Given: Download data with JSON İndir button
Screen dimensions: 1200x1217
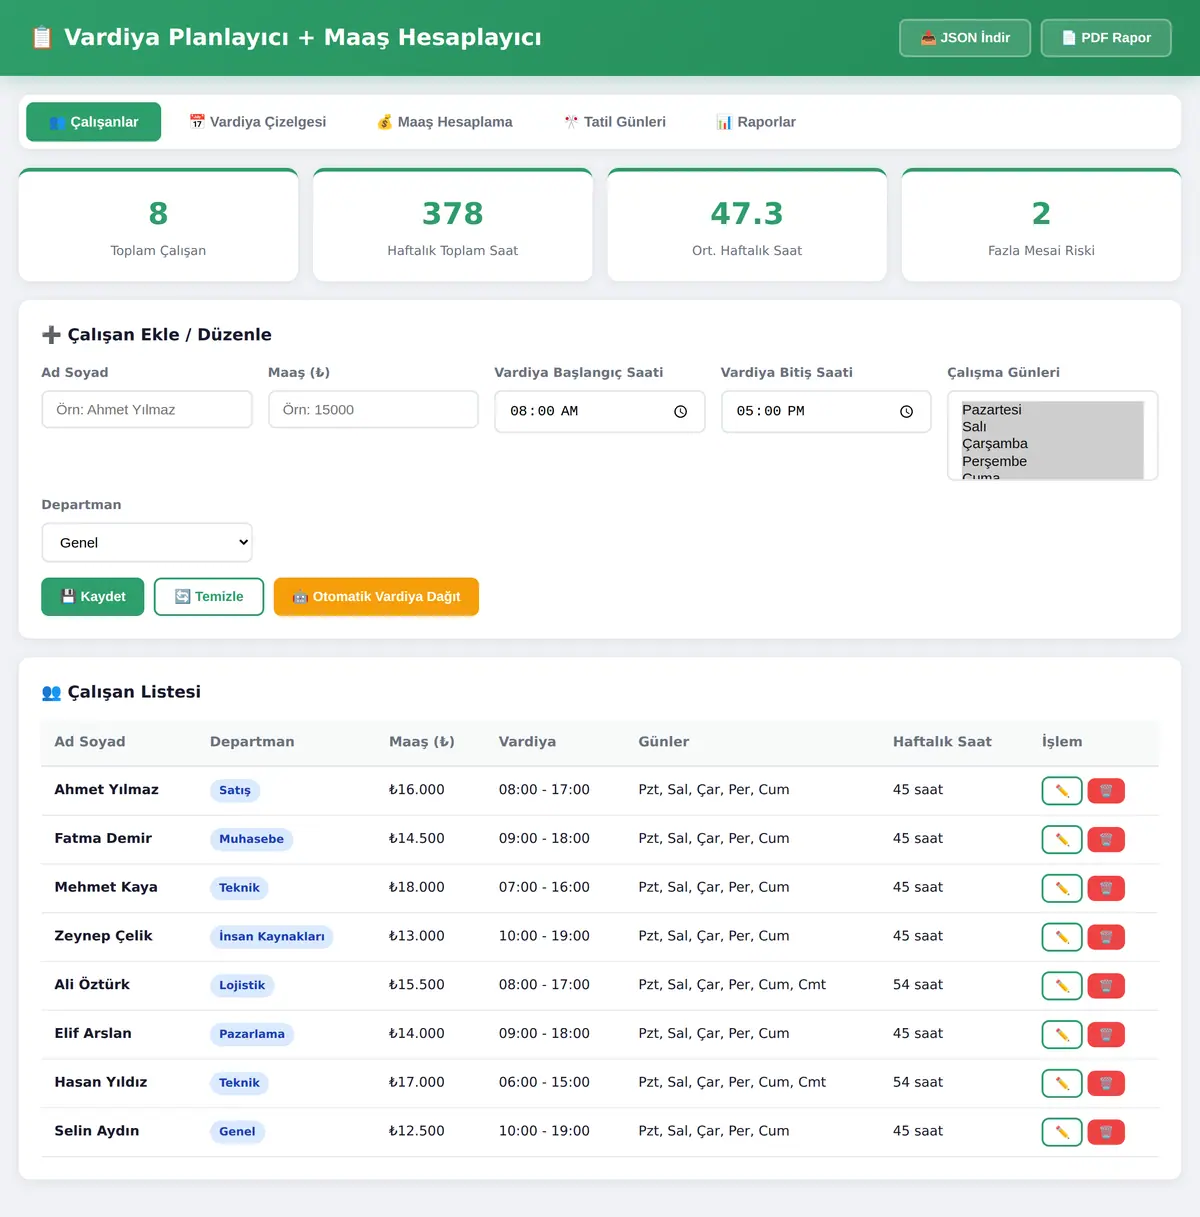Looking at the screenshot, I should 965,38.
